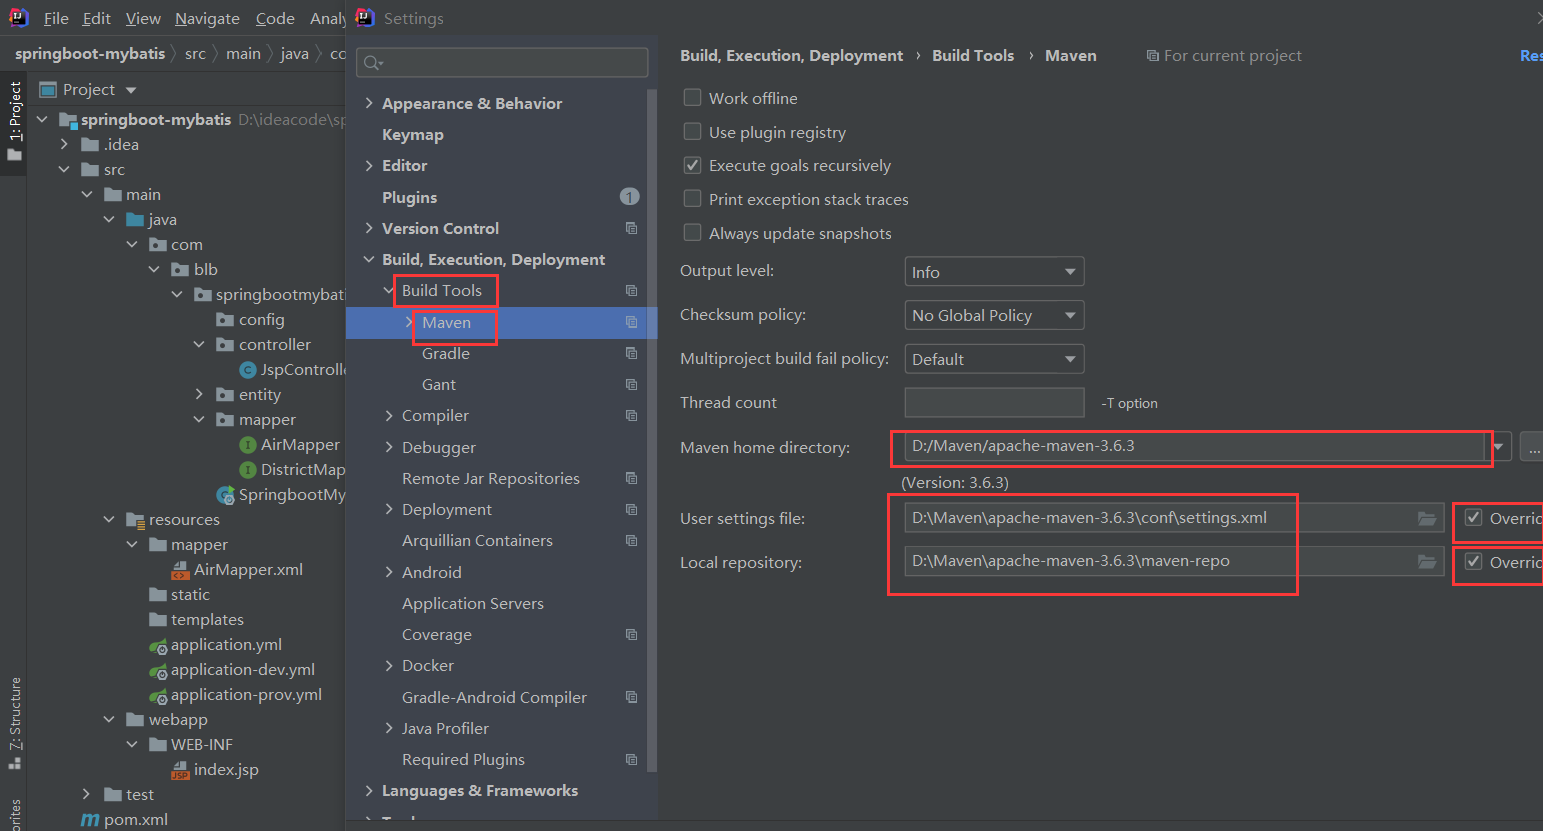Viewport: 1543px width, 831px height.
Task: Click the Local repository path field
Action: [x=1174, y=561]
